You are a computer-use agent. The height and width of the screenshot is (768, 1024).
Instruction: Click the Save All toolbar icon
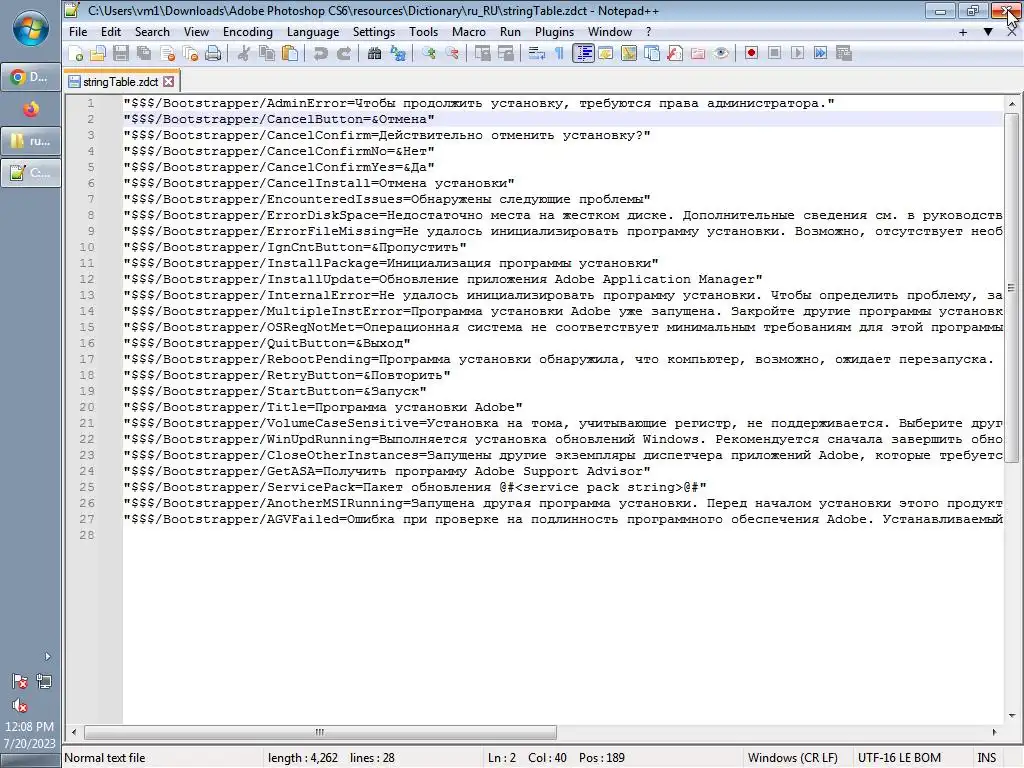click(144, 54)
